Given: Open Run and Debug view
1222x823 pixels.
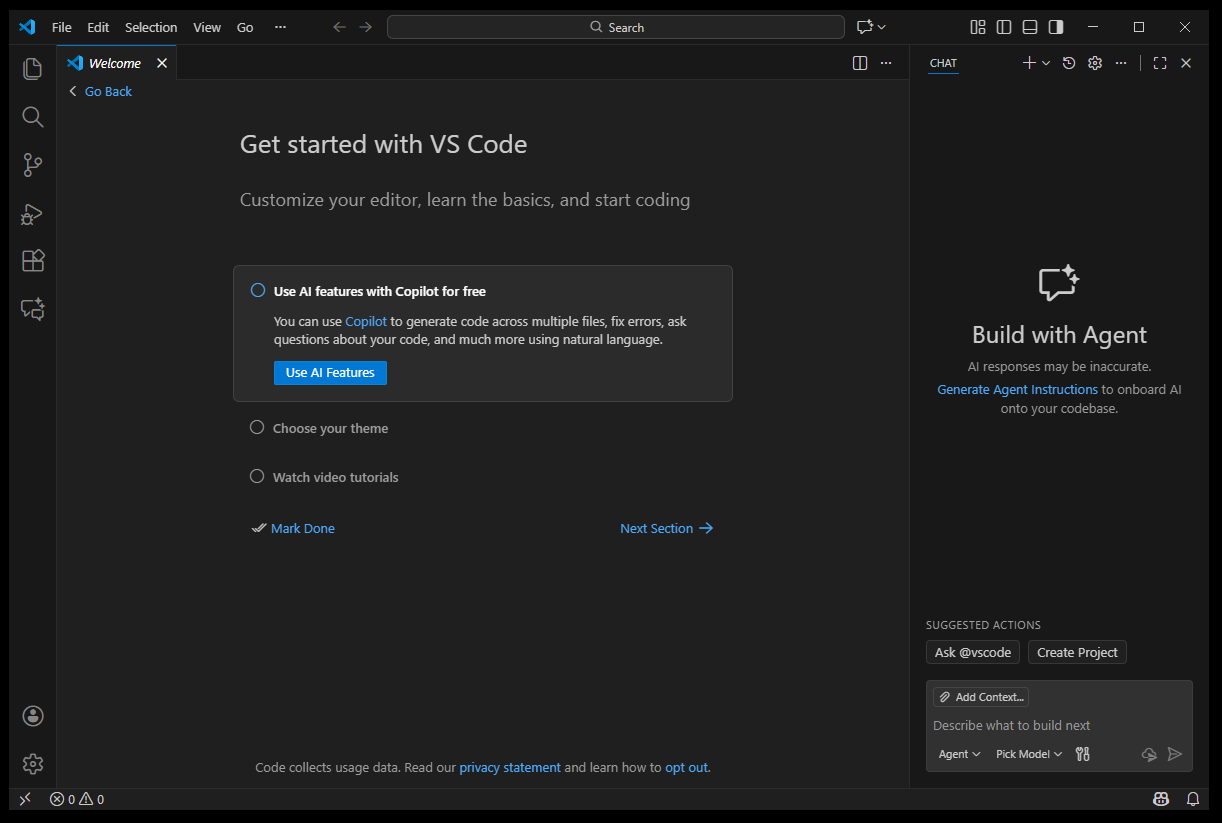Looking at the screenshot, I should tap(33, 213).
